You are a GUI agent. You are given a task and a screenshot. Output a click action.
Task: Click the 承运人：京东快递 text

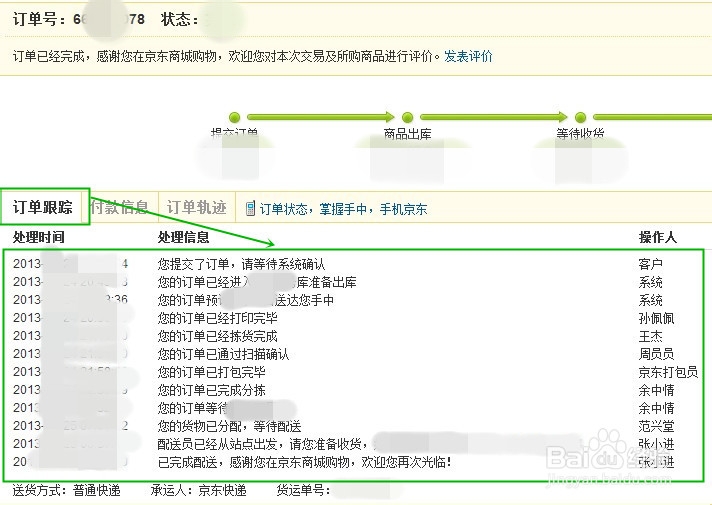[x=198, y=490]
